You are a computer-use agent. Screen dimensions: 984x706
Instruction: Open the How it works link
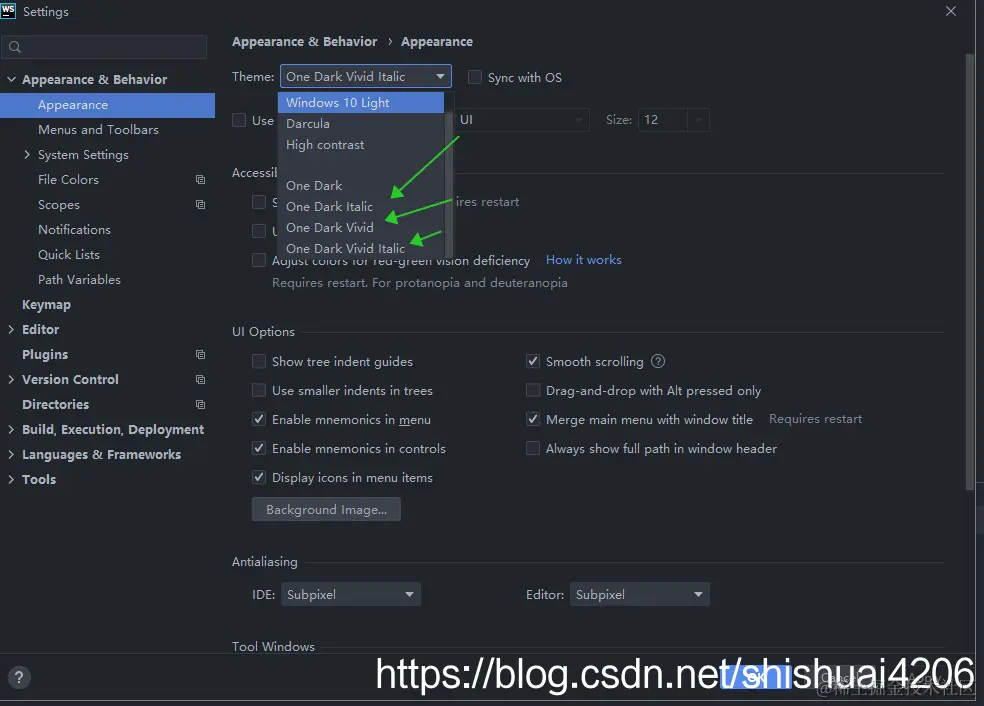[584, 260]
